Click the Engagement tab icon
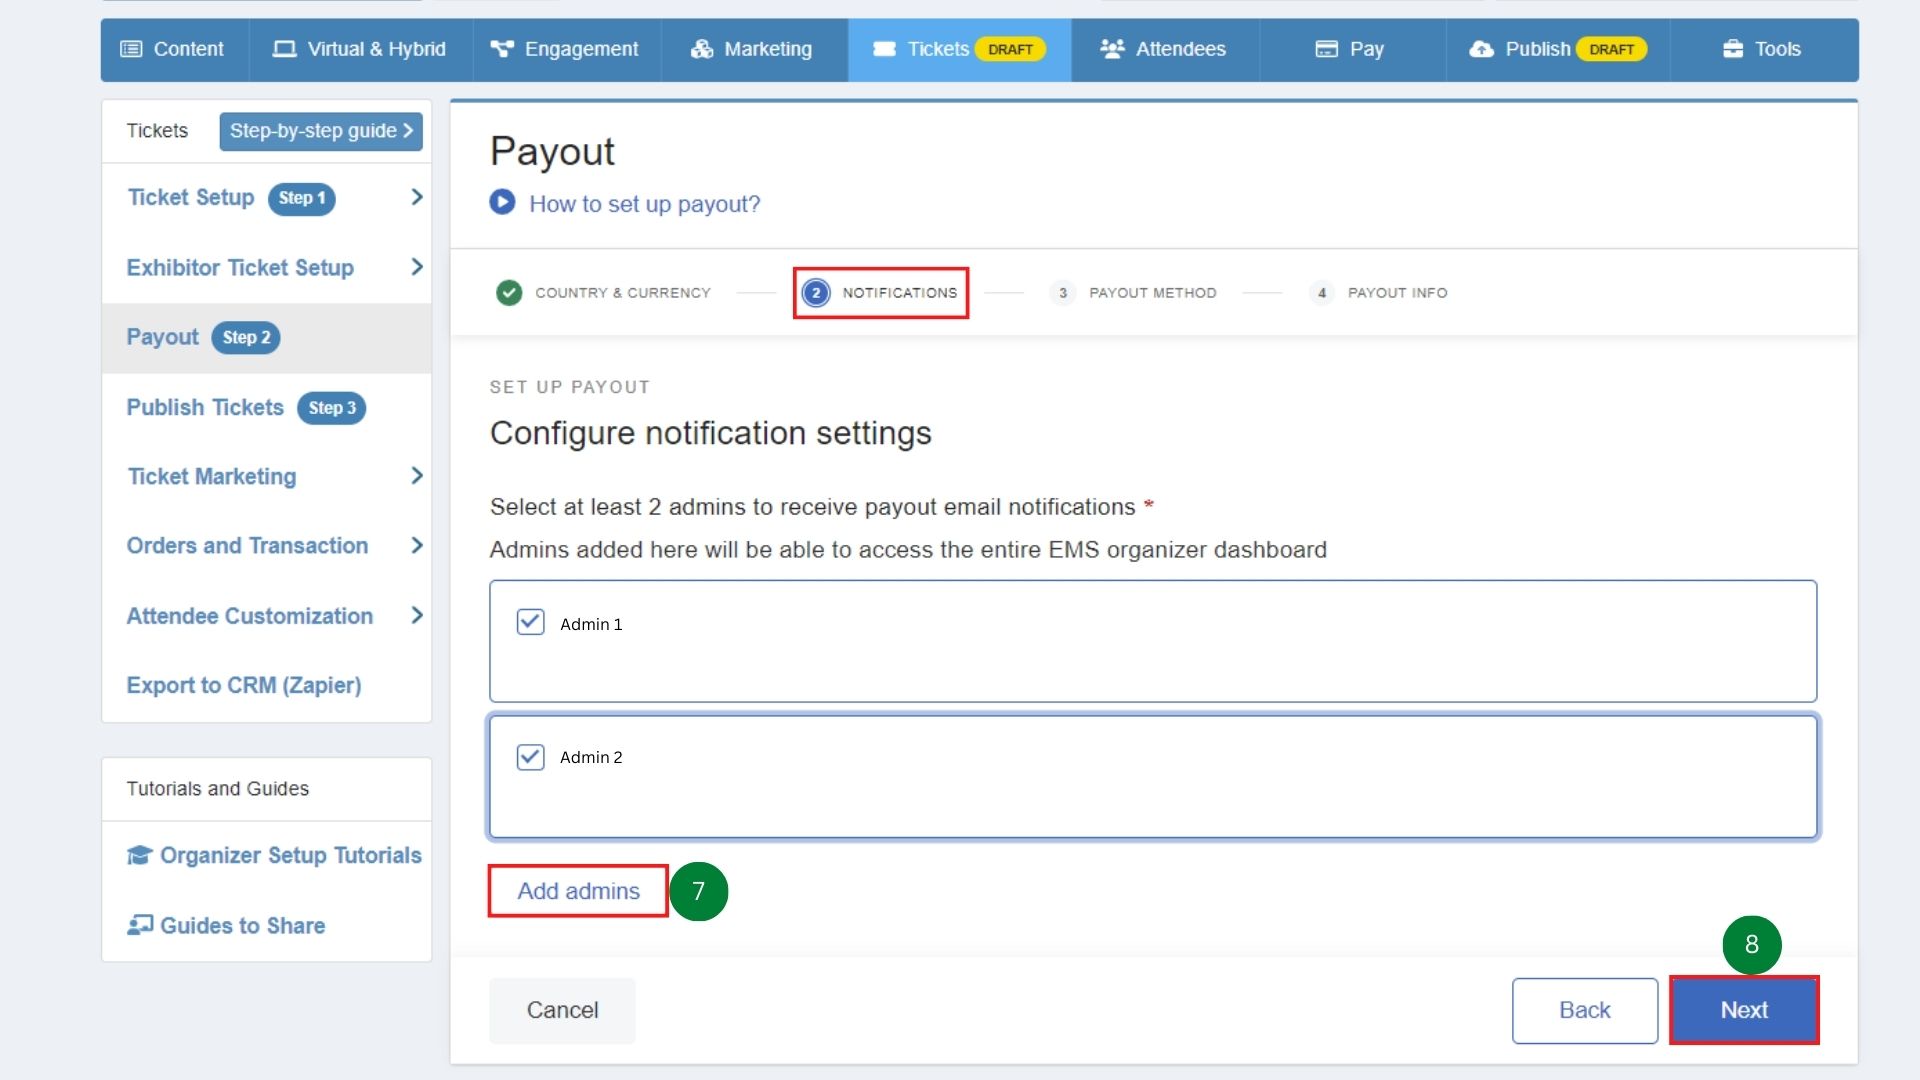 tap(502, 49)
